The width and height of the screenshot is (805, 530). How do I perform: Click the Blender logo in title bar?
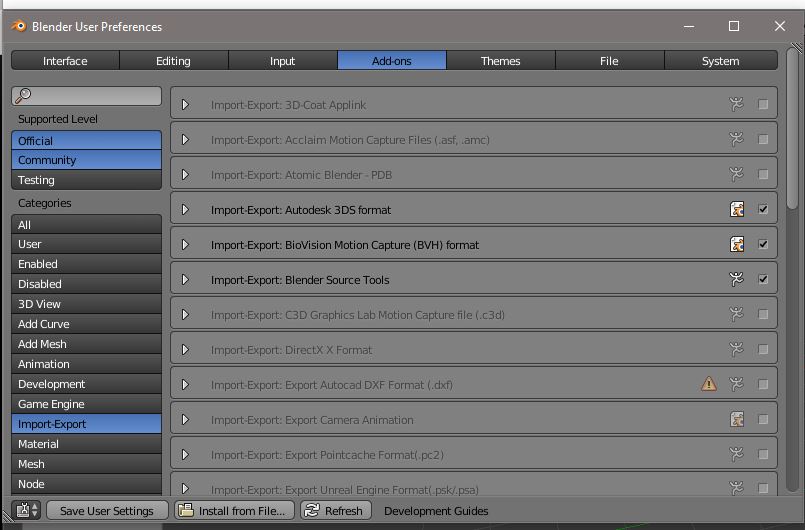19,26
